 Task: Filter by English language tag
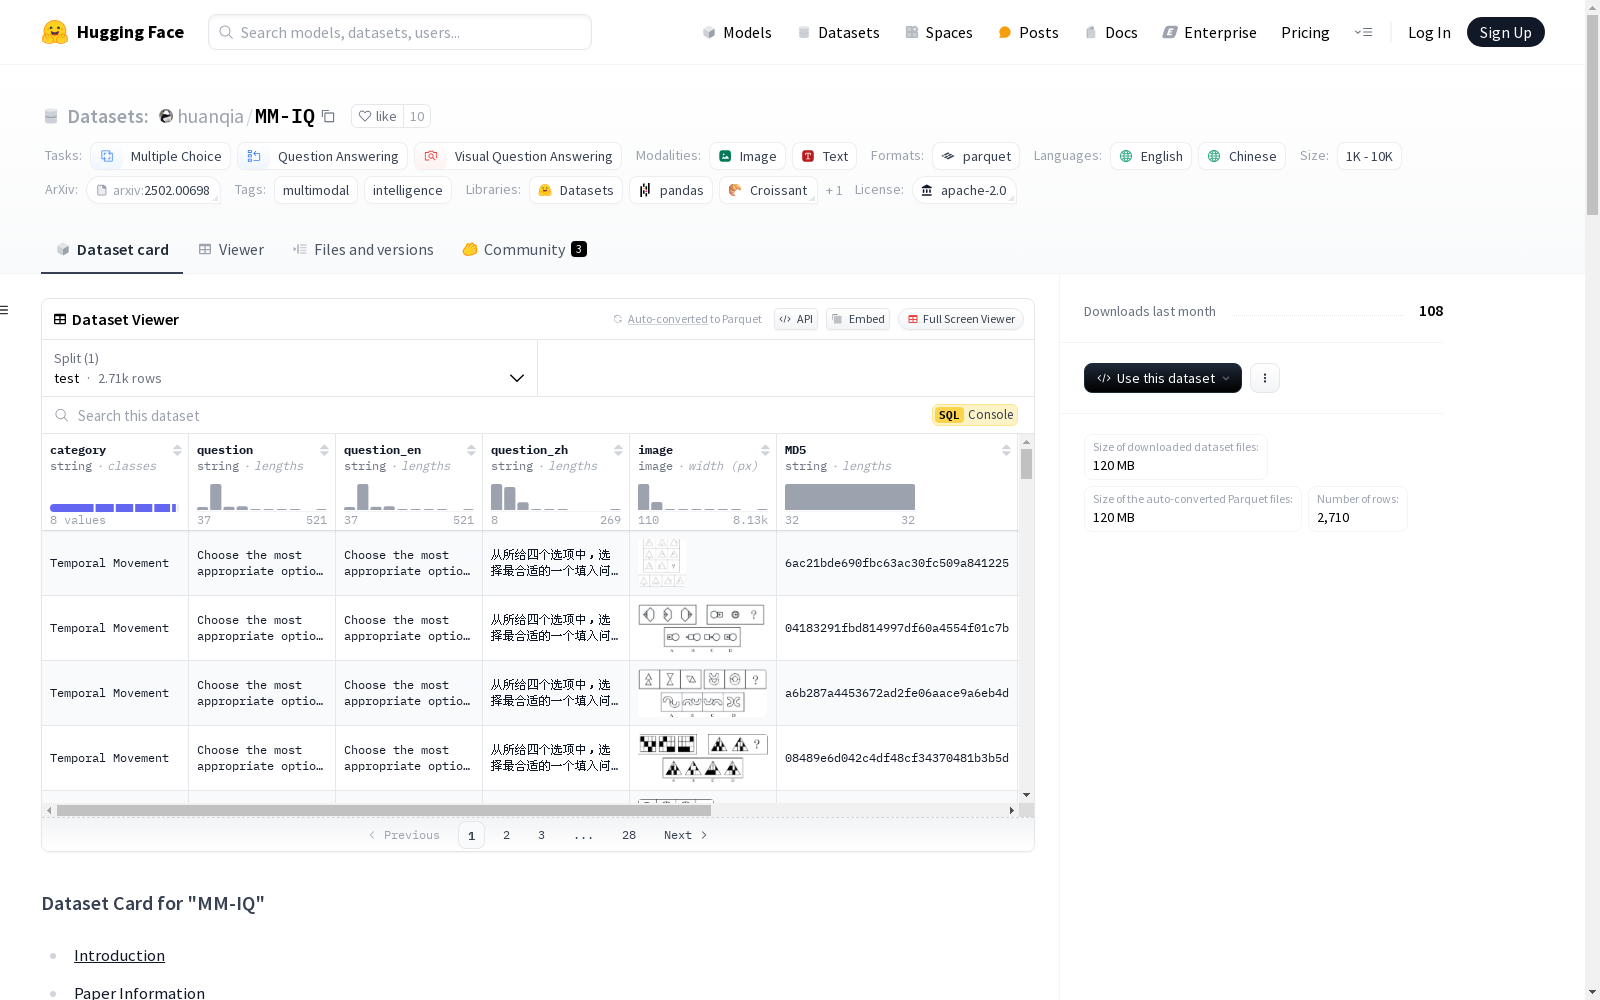pyautogui.click(x=1151, y=156)
